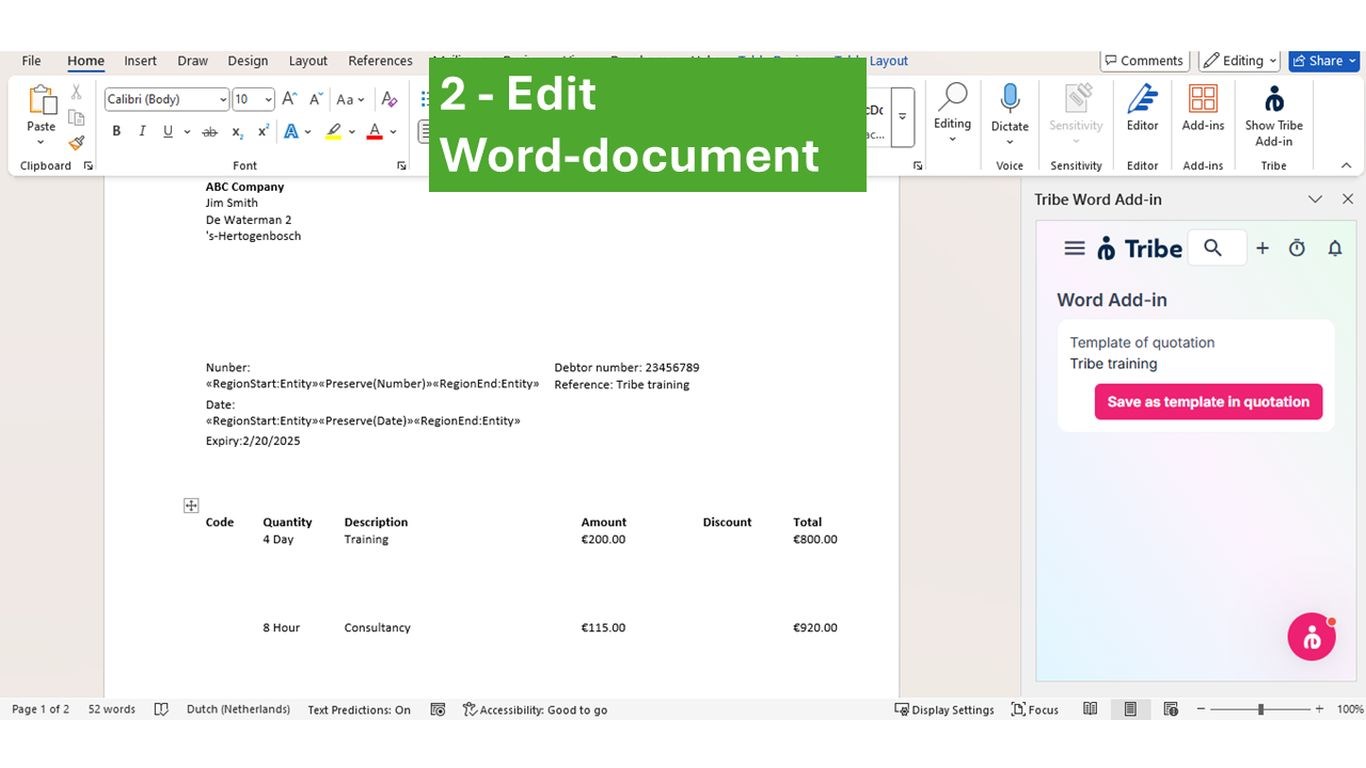Image resolution: width=1366 pixels, height=768 pixels.
Task: Toggle Underline formatting
Action: click(x=167, y=132)
